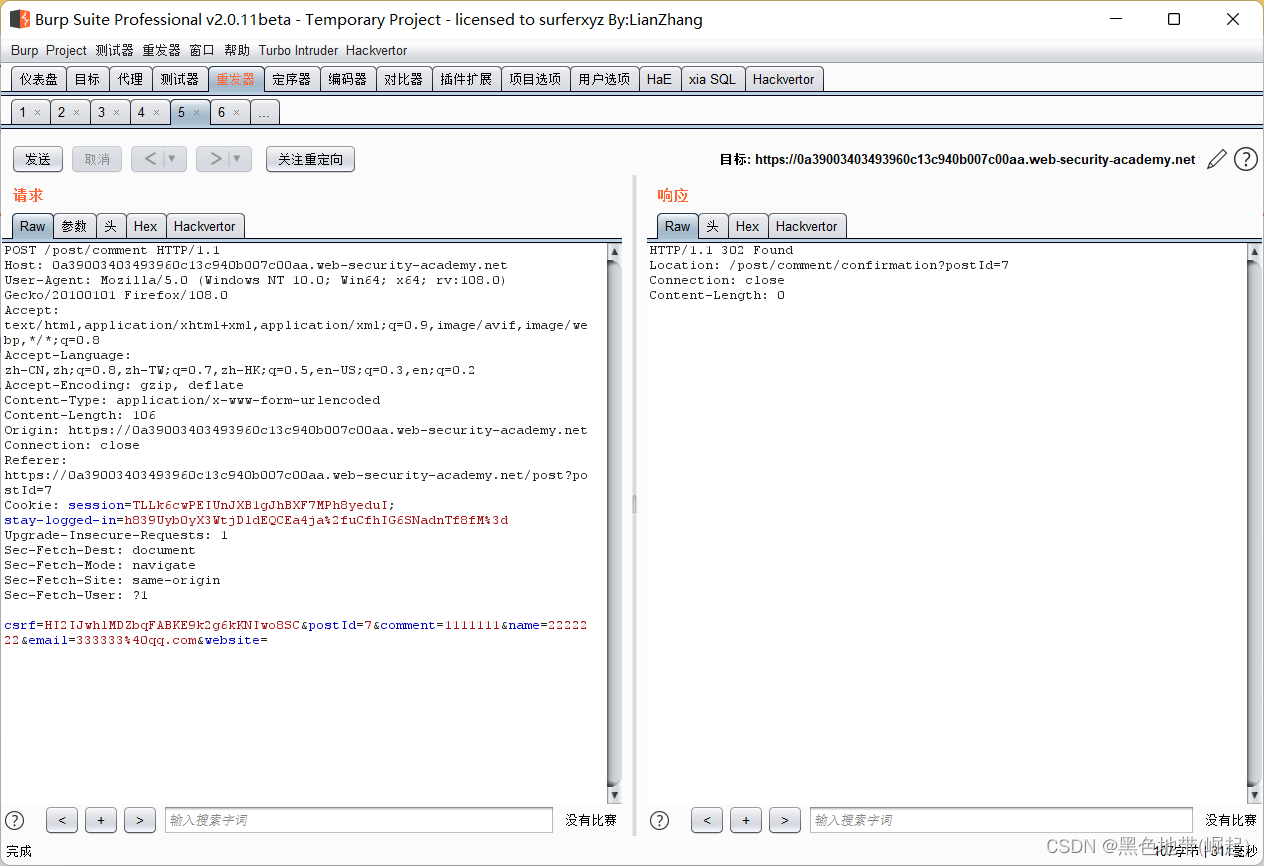Image resolution: width=1264 pixels, height=866 pixels.
Task: Open the 重发器 menu
Action: 161,50
